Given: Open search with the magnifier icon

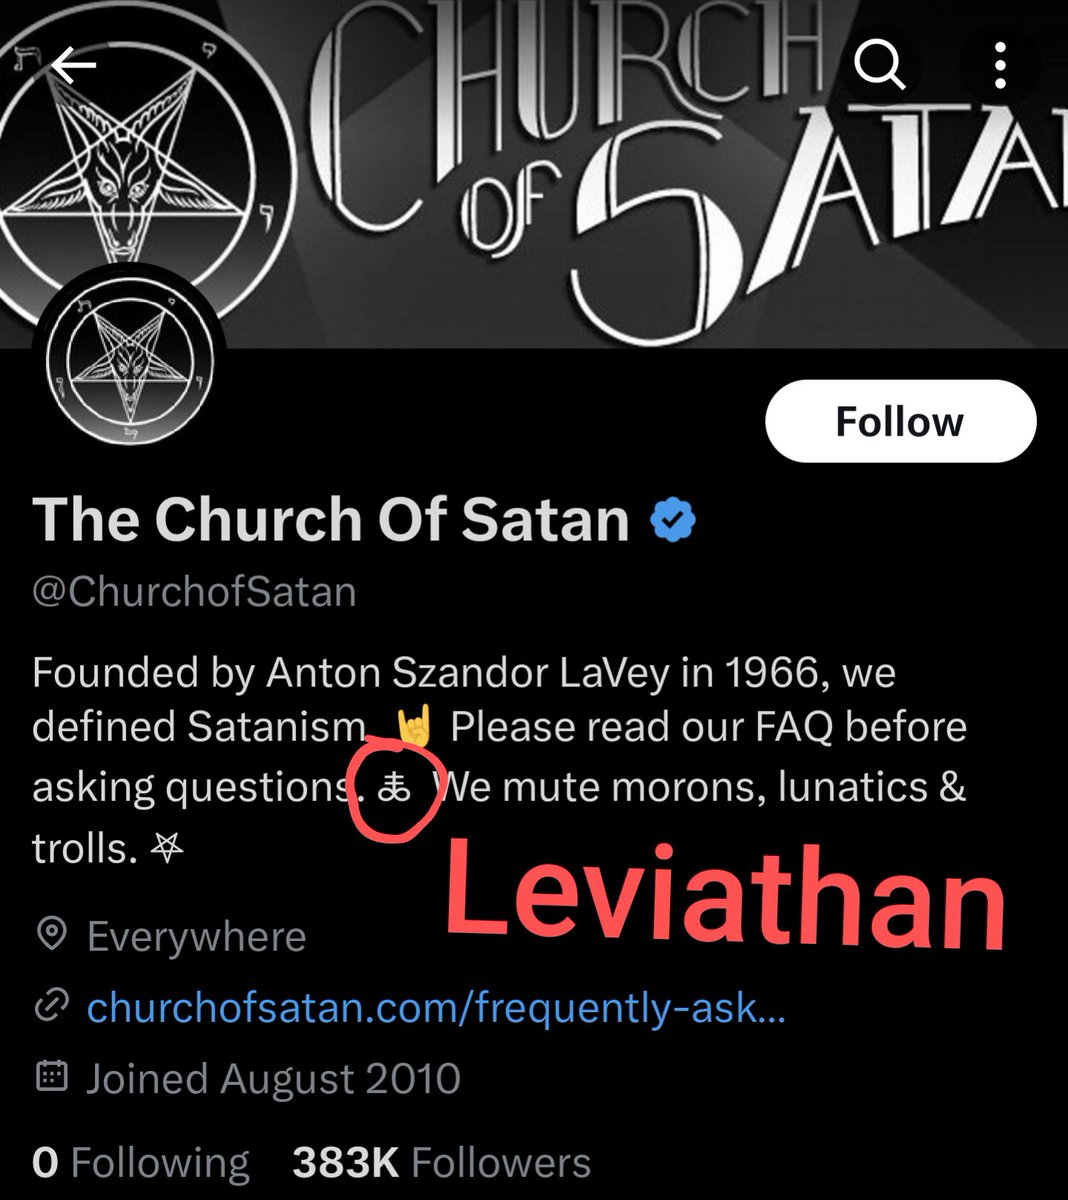Looking at the screenshot, I should tap(881, 66).
